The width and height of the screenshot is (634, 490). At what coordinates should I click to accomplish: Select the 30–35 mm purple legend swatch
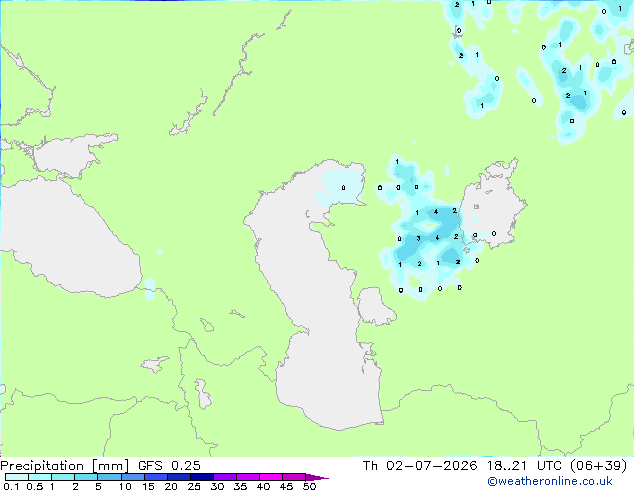pyautogui.click(x=224, y=477)
